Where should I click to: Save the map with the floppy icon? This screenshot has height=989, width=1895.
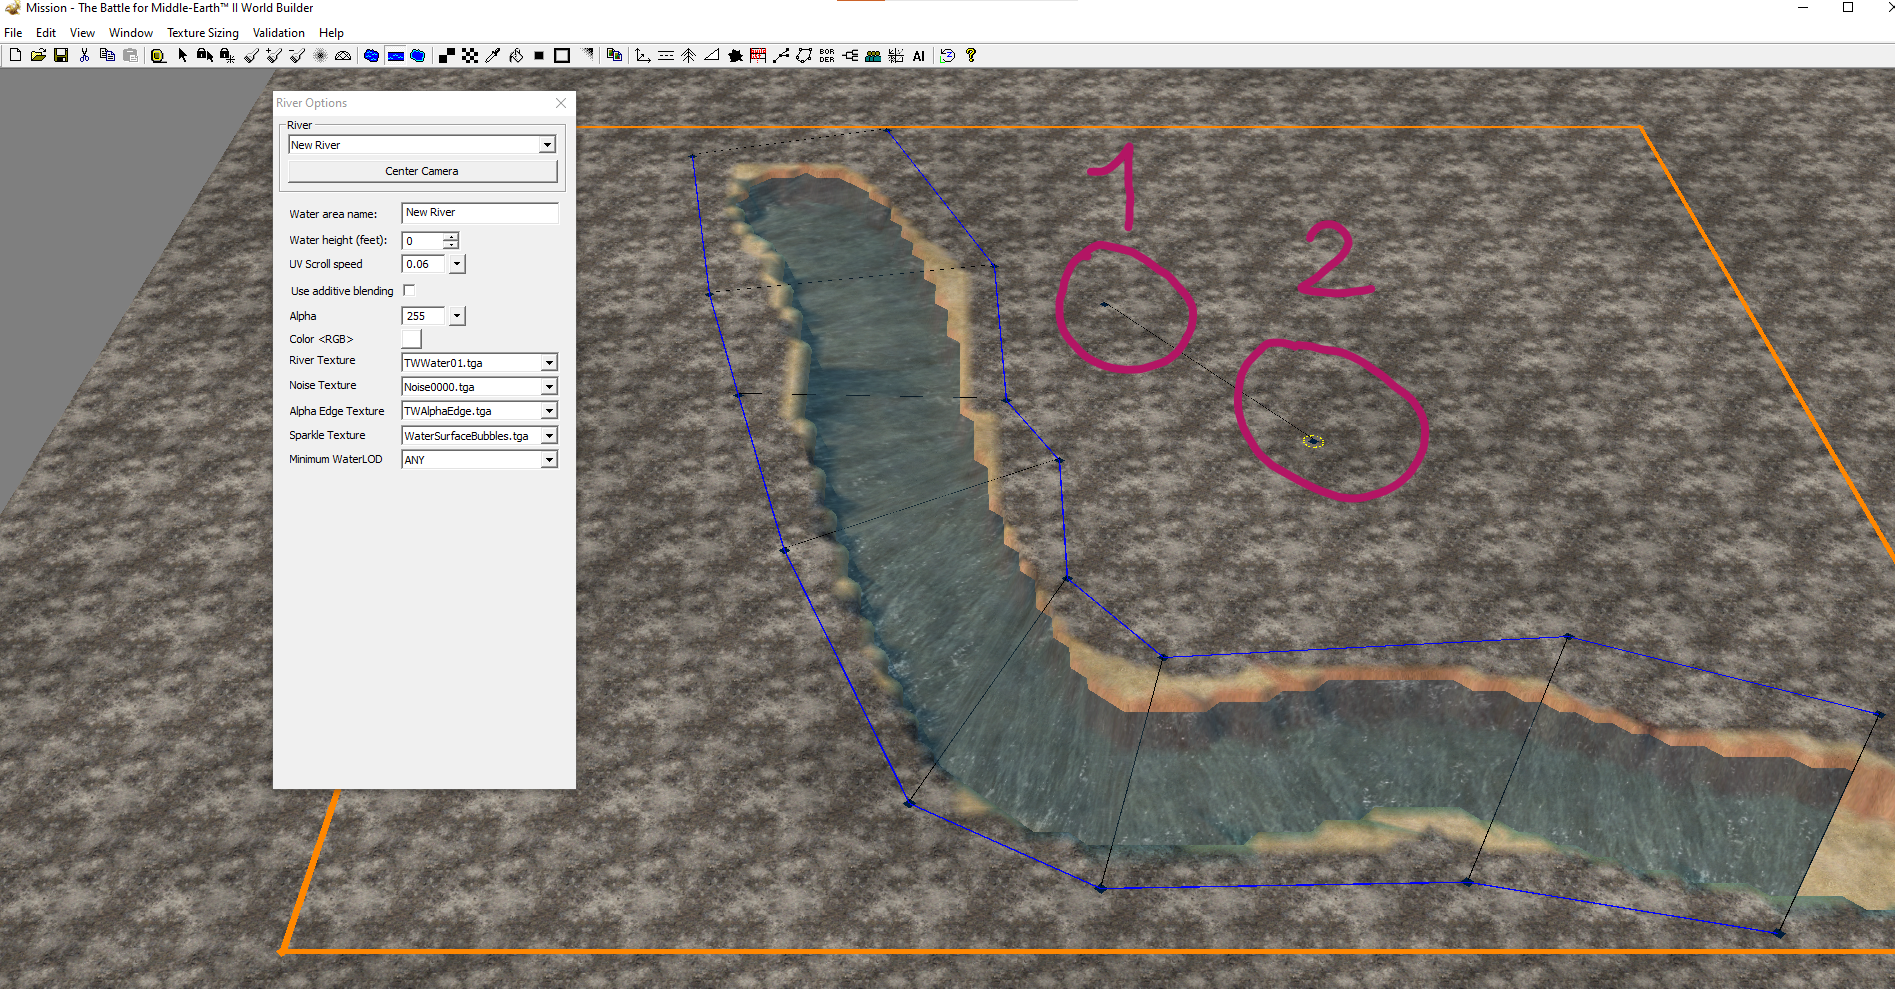tap(61, 56)
